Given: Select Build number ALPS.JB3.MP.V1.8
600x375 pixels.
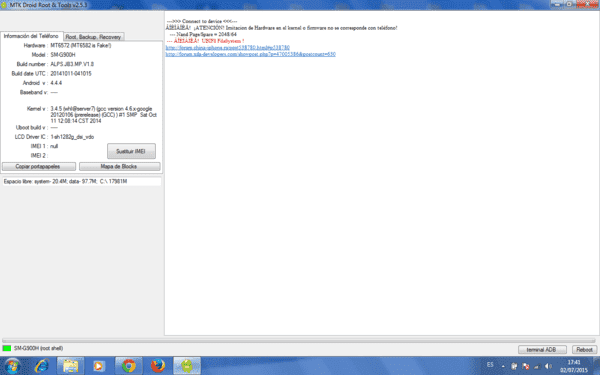Looking at the screenshot, I should pyautogui.click(x=72, y=64).
